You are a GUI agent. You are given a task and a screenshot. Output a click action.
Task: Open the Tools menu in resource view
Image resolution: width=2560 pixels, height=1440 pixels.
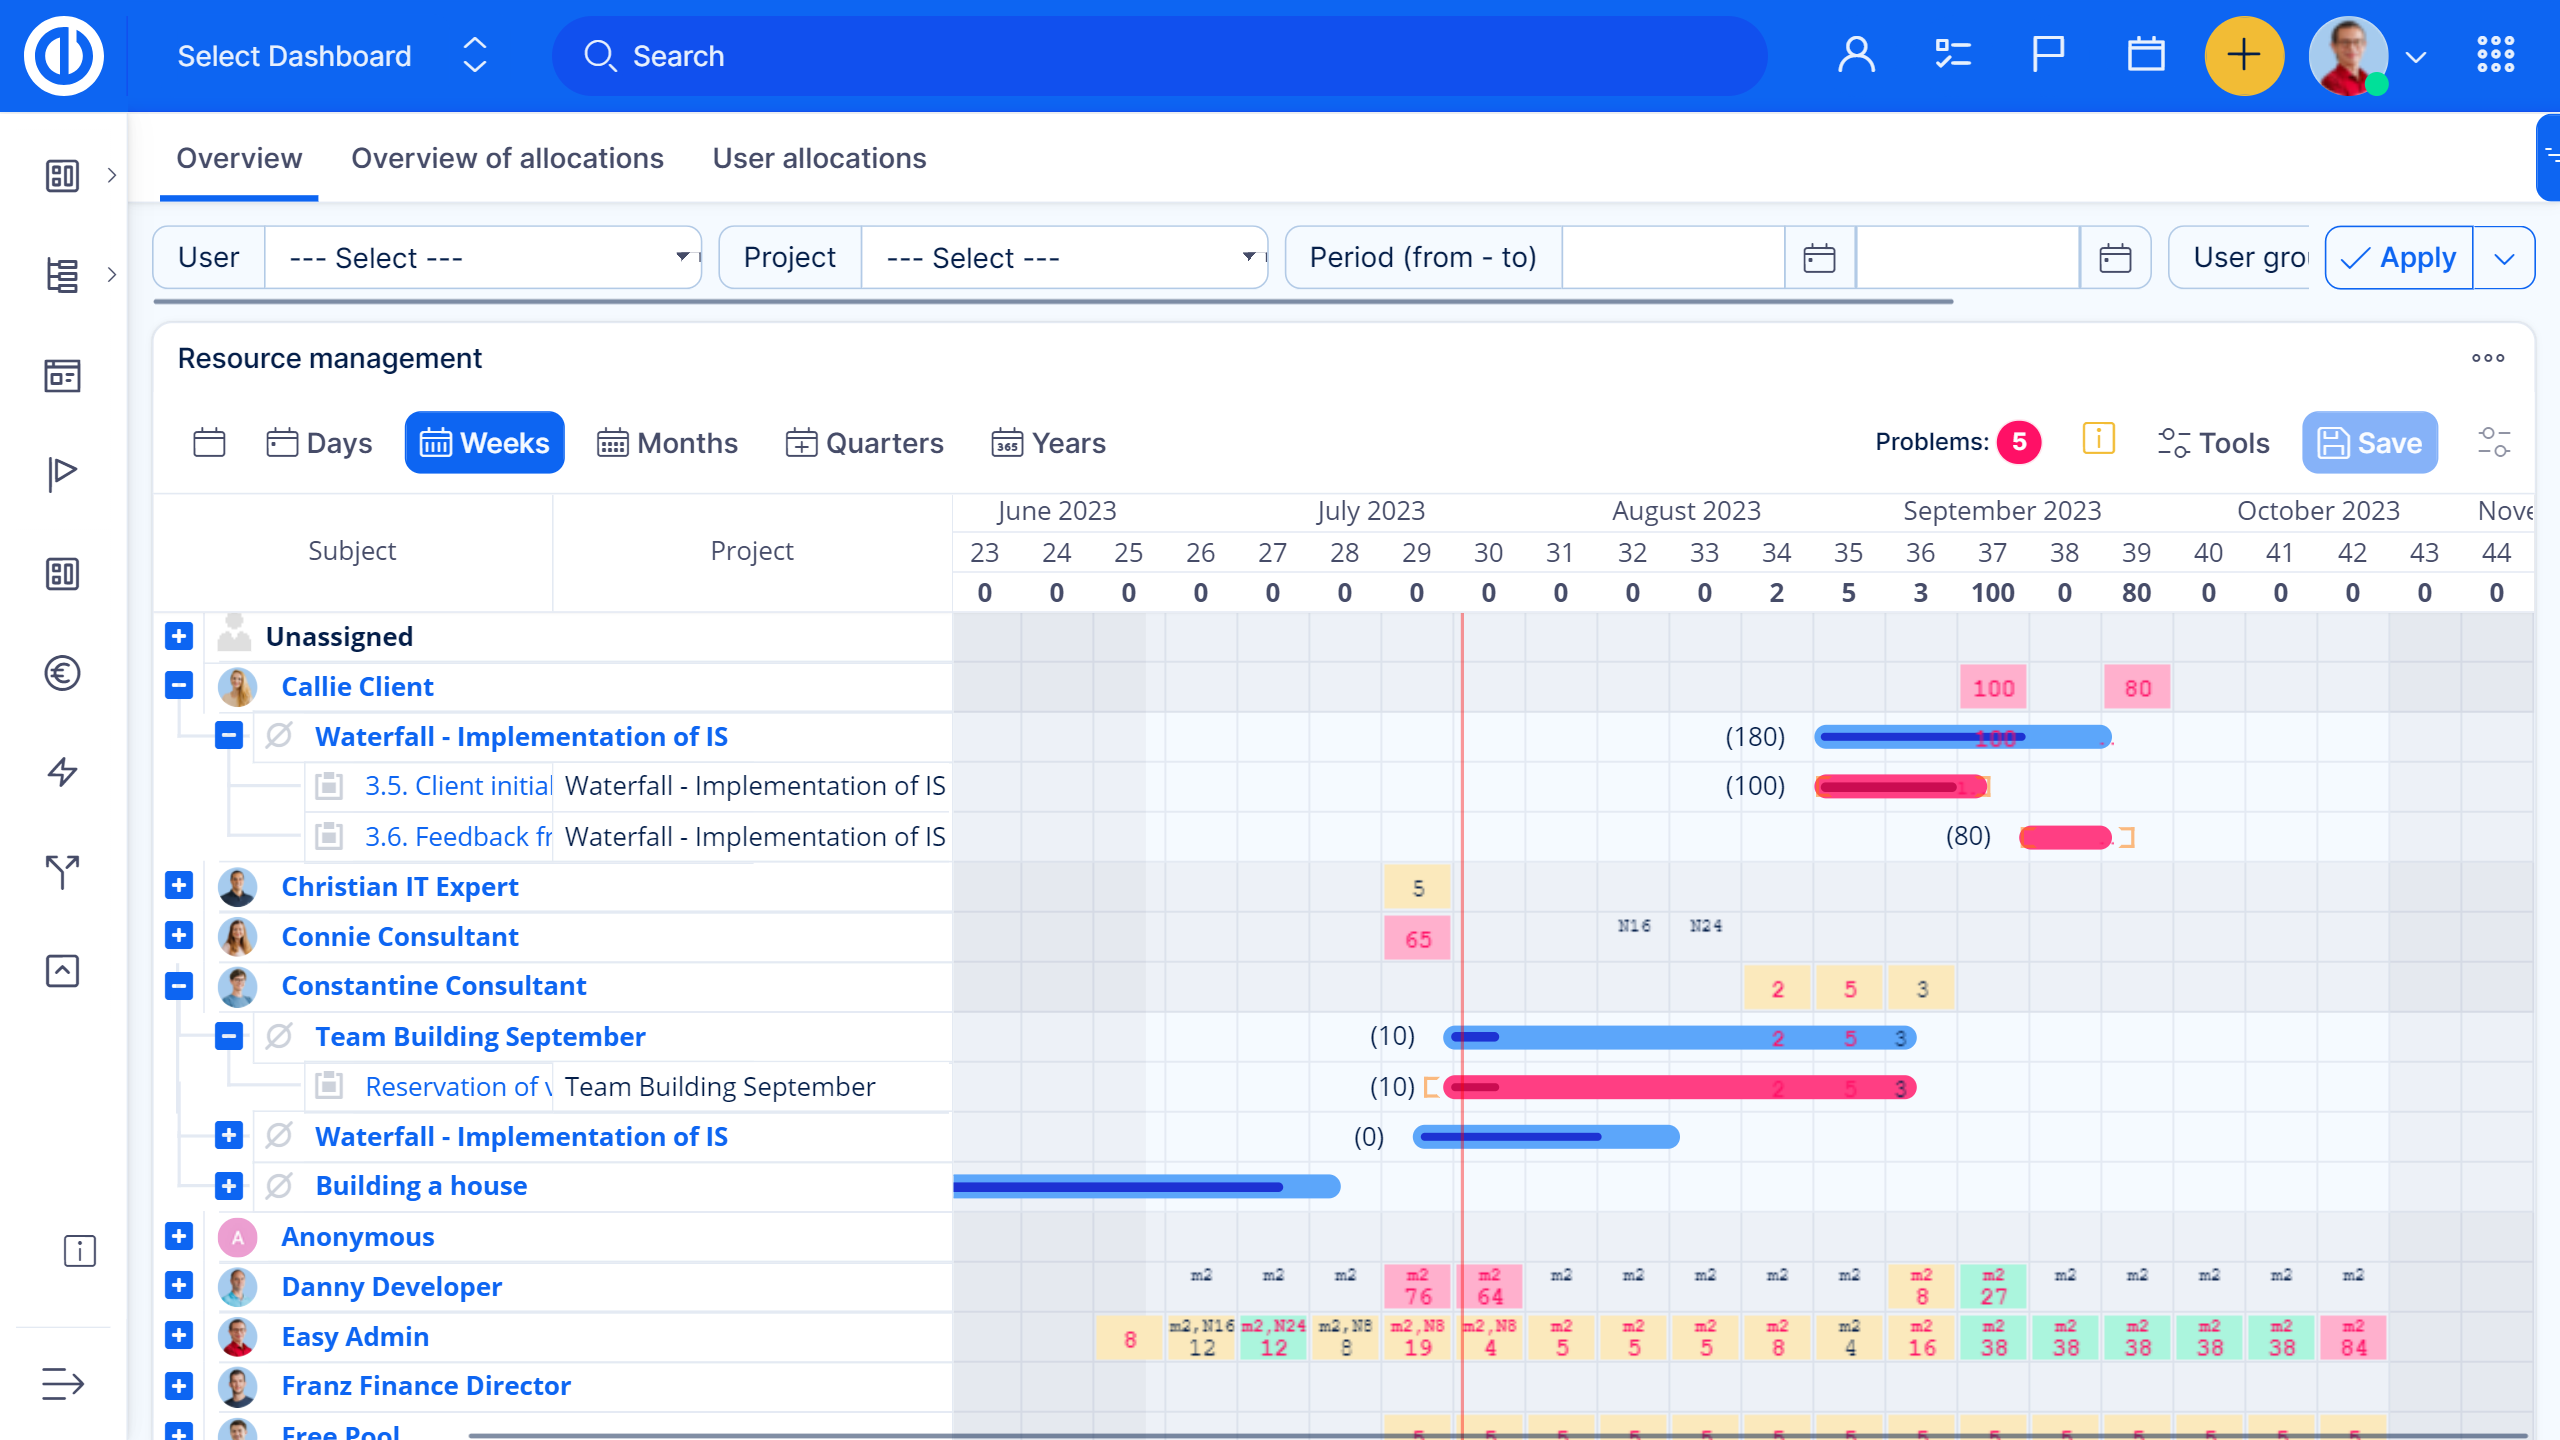point(2215,443)
